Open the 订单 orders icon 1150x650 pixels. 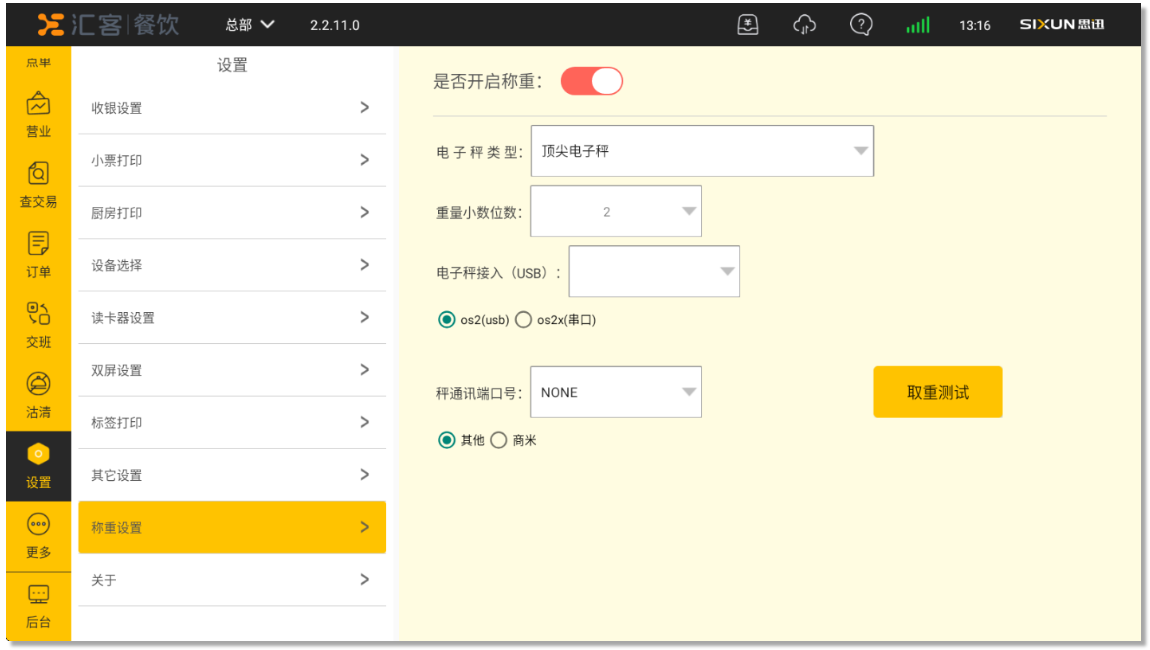coord(38,244)
